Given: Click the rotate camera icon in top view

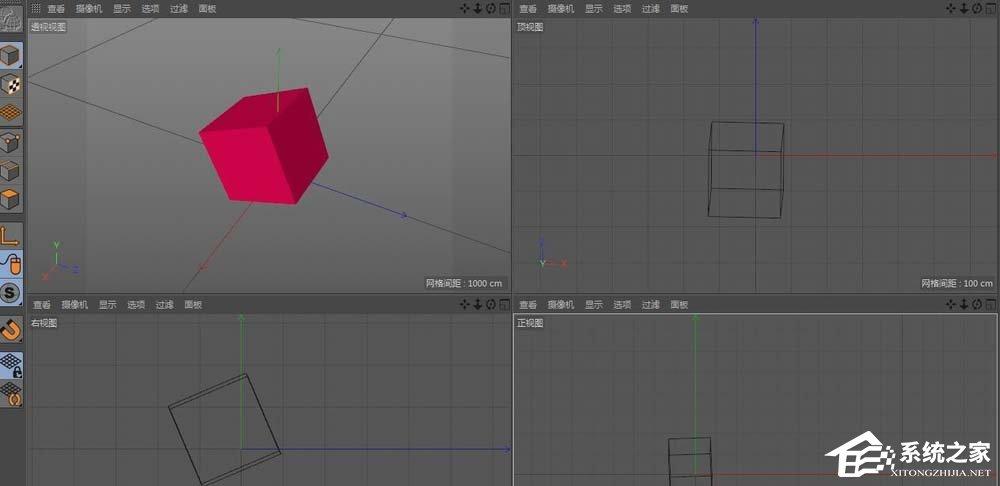Looking at the screenshot, I should click(x=976, y=8).
